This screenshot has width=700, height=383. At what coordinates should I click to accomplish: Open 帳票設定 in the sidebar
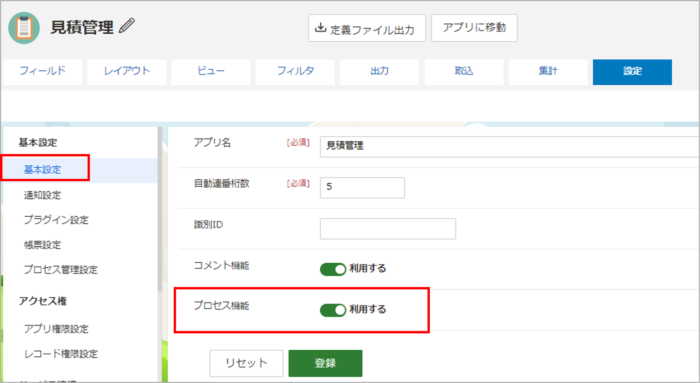click(x=42, y=245)
